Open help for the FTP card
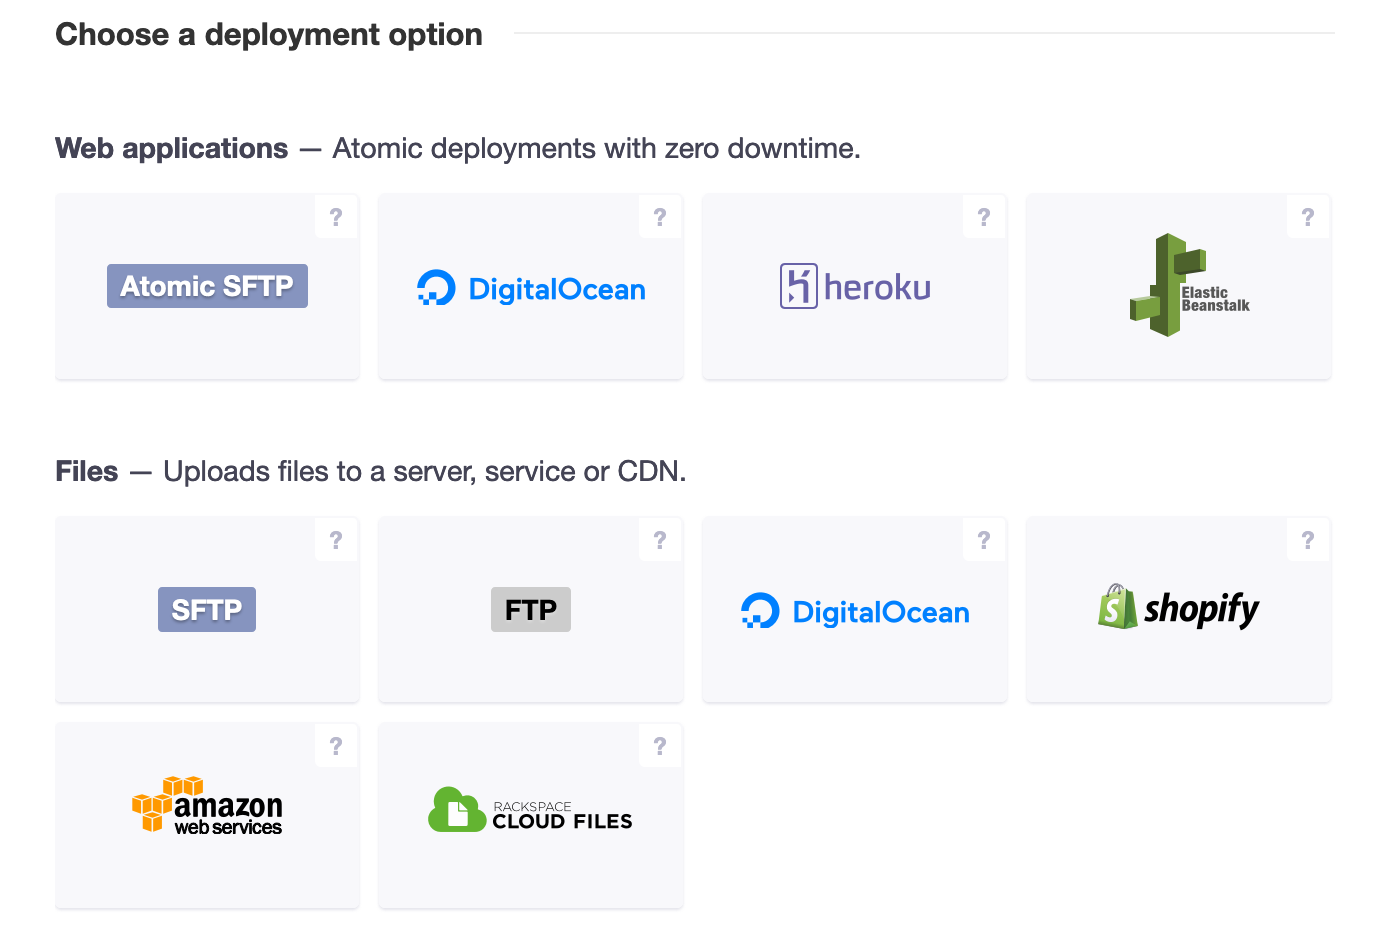Screen dimensions: 1380x940 660,540
